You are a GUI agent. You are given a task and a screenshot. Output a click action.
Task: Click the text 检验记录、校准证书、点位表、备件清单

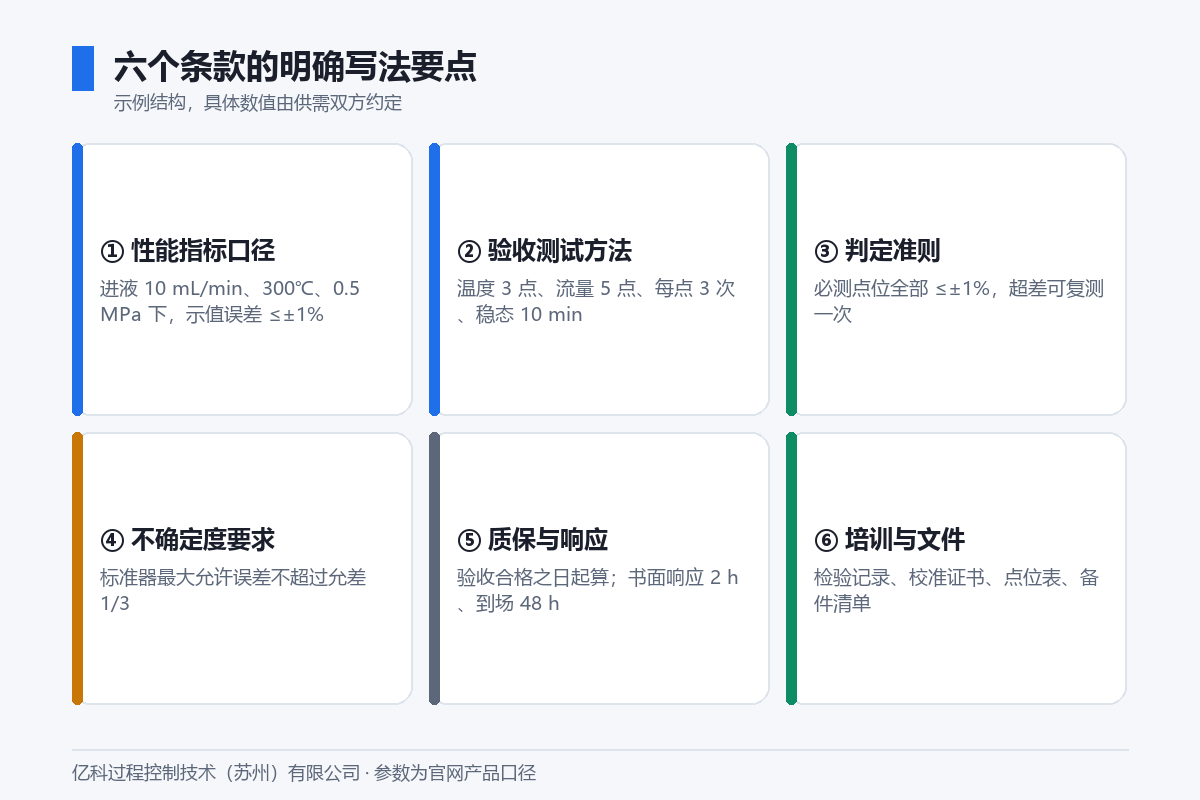pos(957,590)
